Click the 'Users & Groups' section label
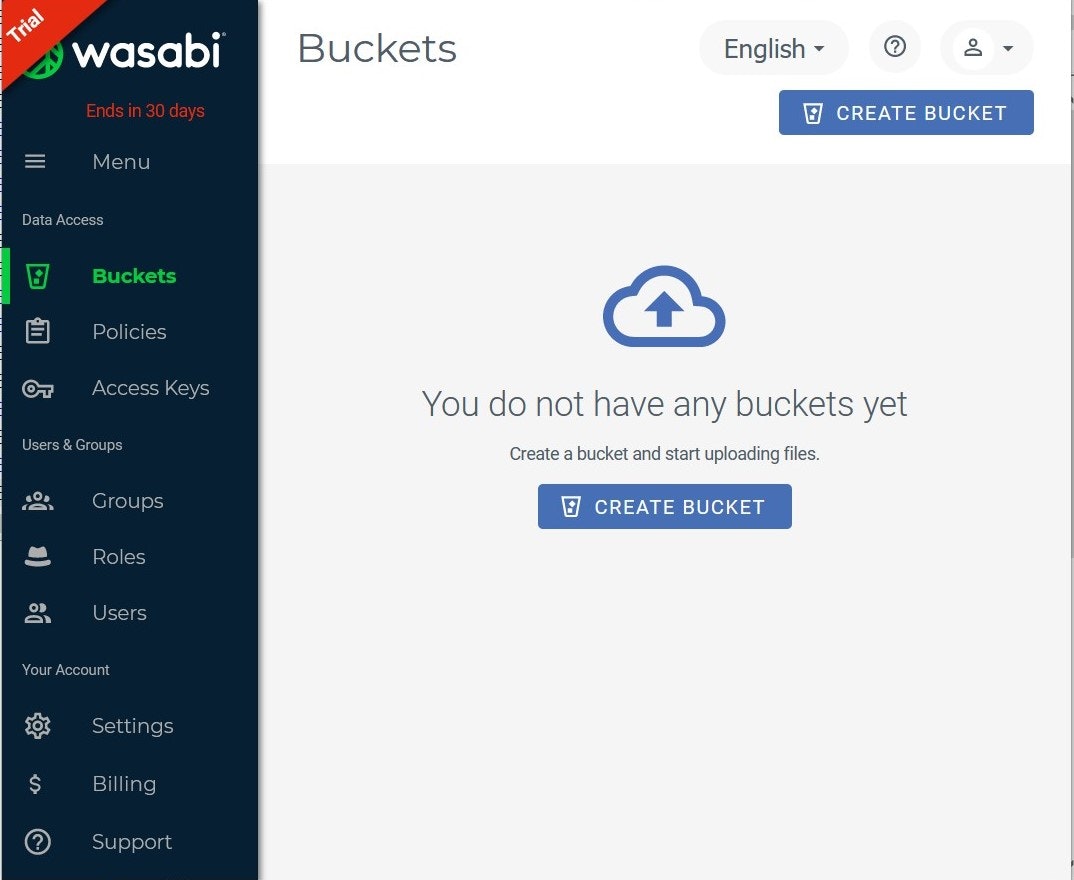This screenshot has height=880, width=1074. [72, 445]
